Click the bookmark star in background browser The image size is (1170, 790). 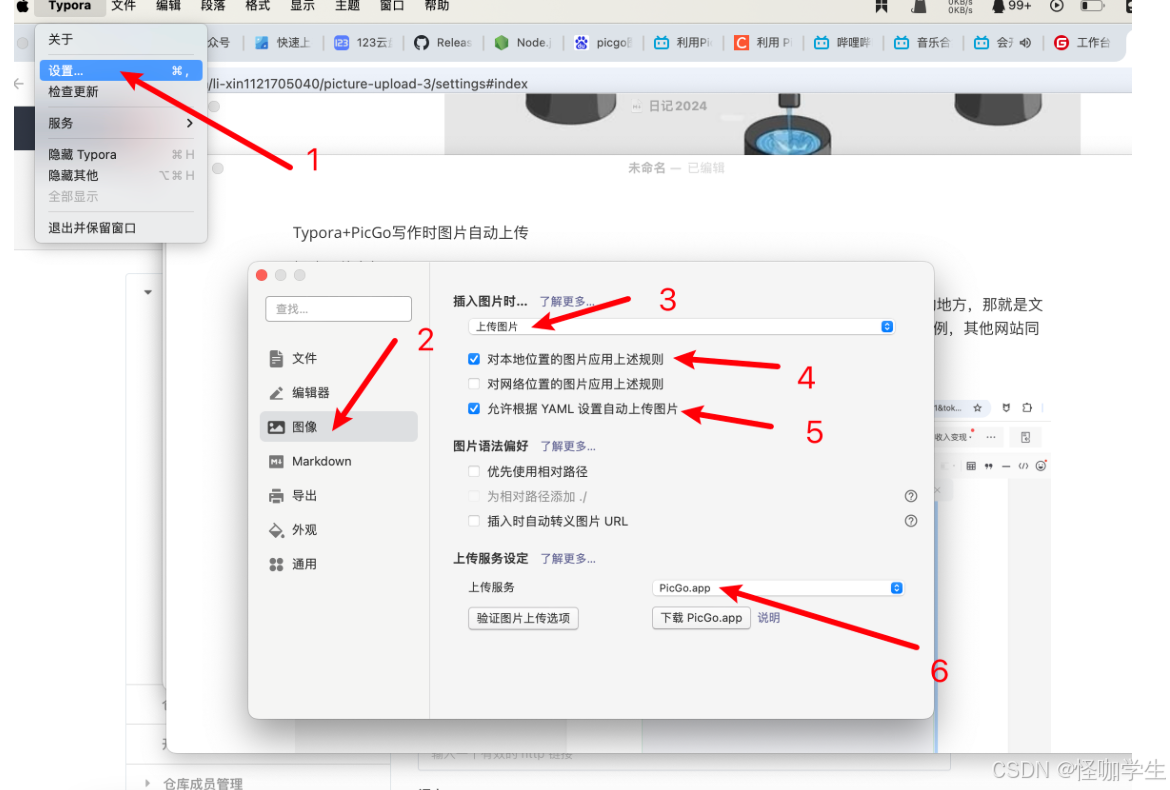pos(977,408)
